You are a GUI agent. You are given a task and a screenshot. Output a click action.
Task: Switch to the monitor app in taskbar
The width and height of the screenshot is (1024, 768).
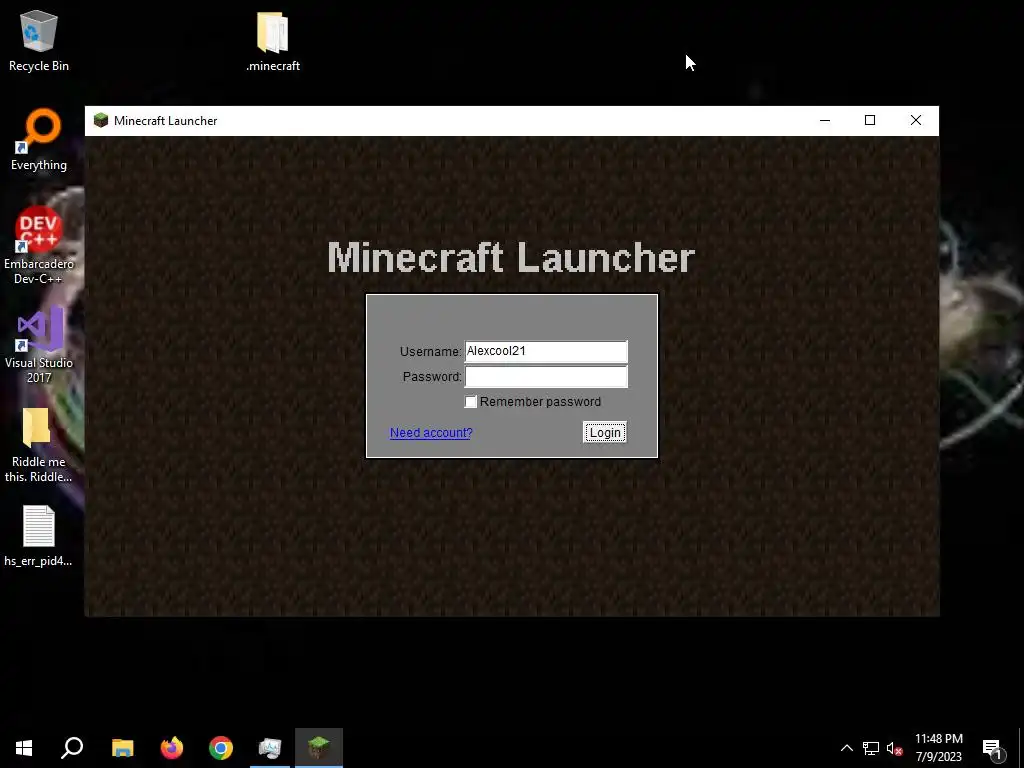click(x=270, y=748)
